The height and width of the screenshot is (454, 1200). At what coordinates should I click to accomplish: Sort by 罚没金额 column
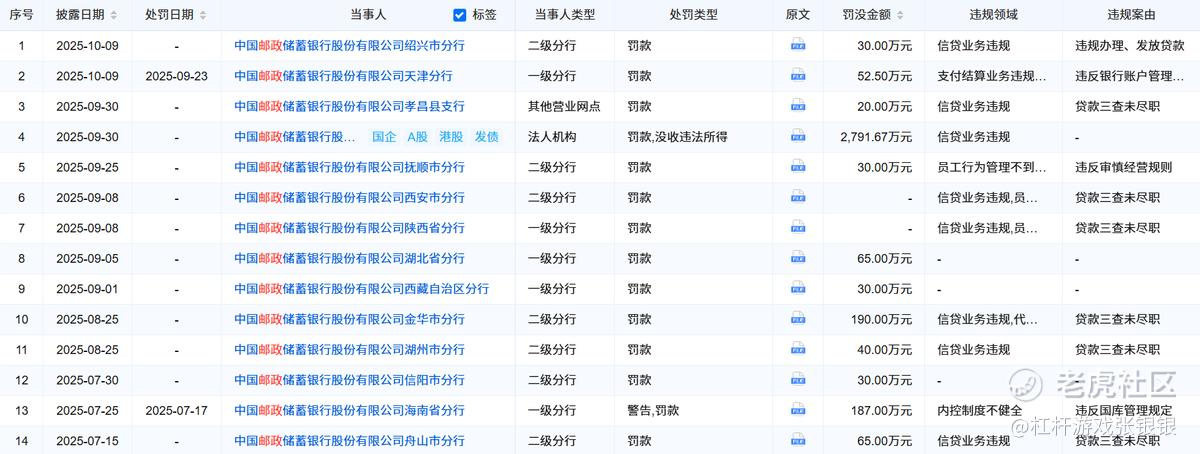point(901,15)
